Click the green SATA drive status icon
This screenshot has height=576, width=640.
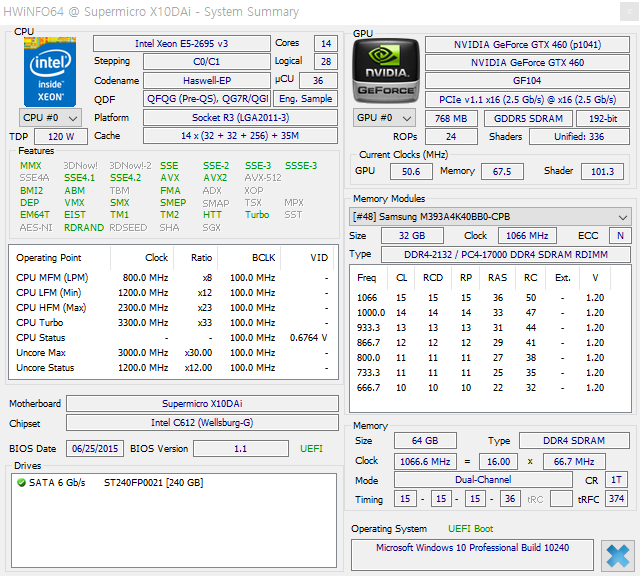21,483
